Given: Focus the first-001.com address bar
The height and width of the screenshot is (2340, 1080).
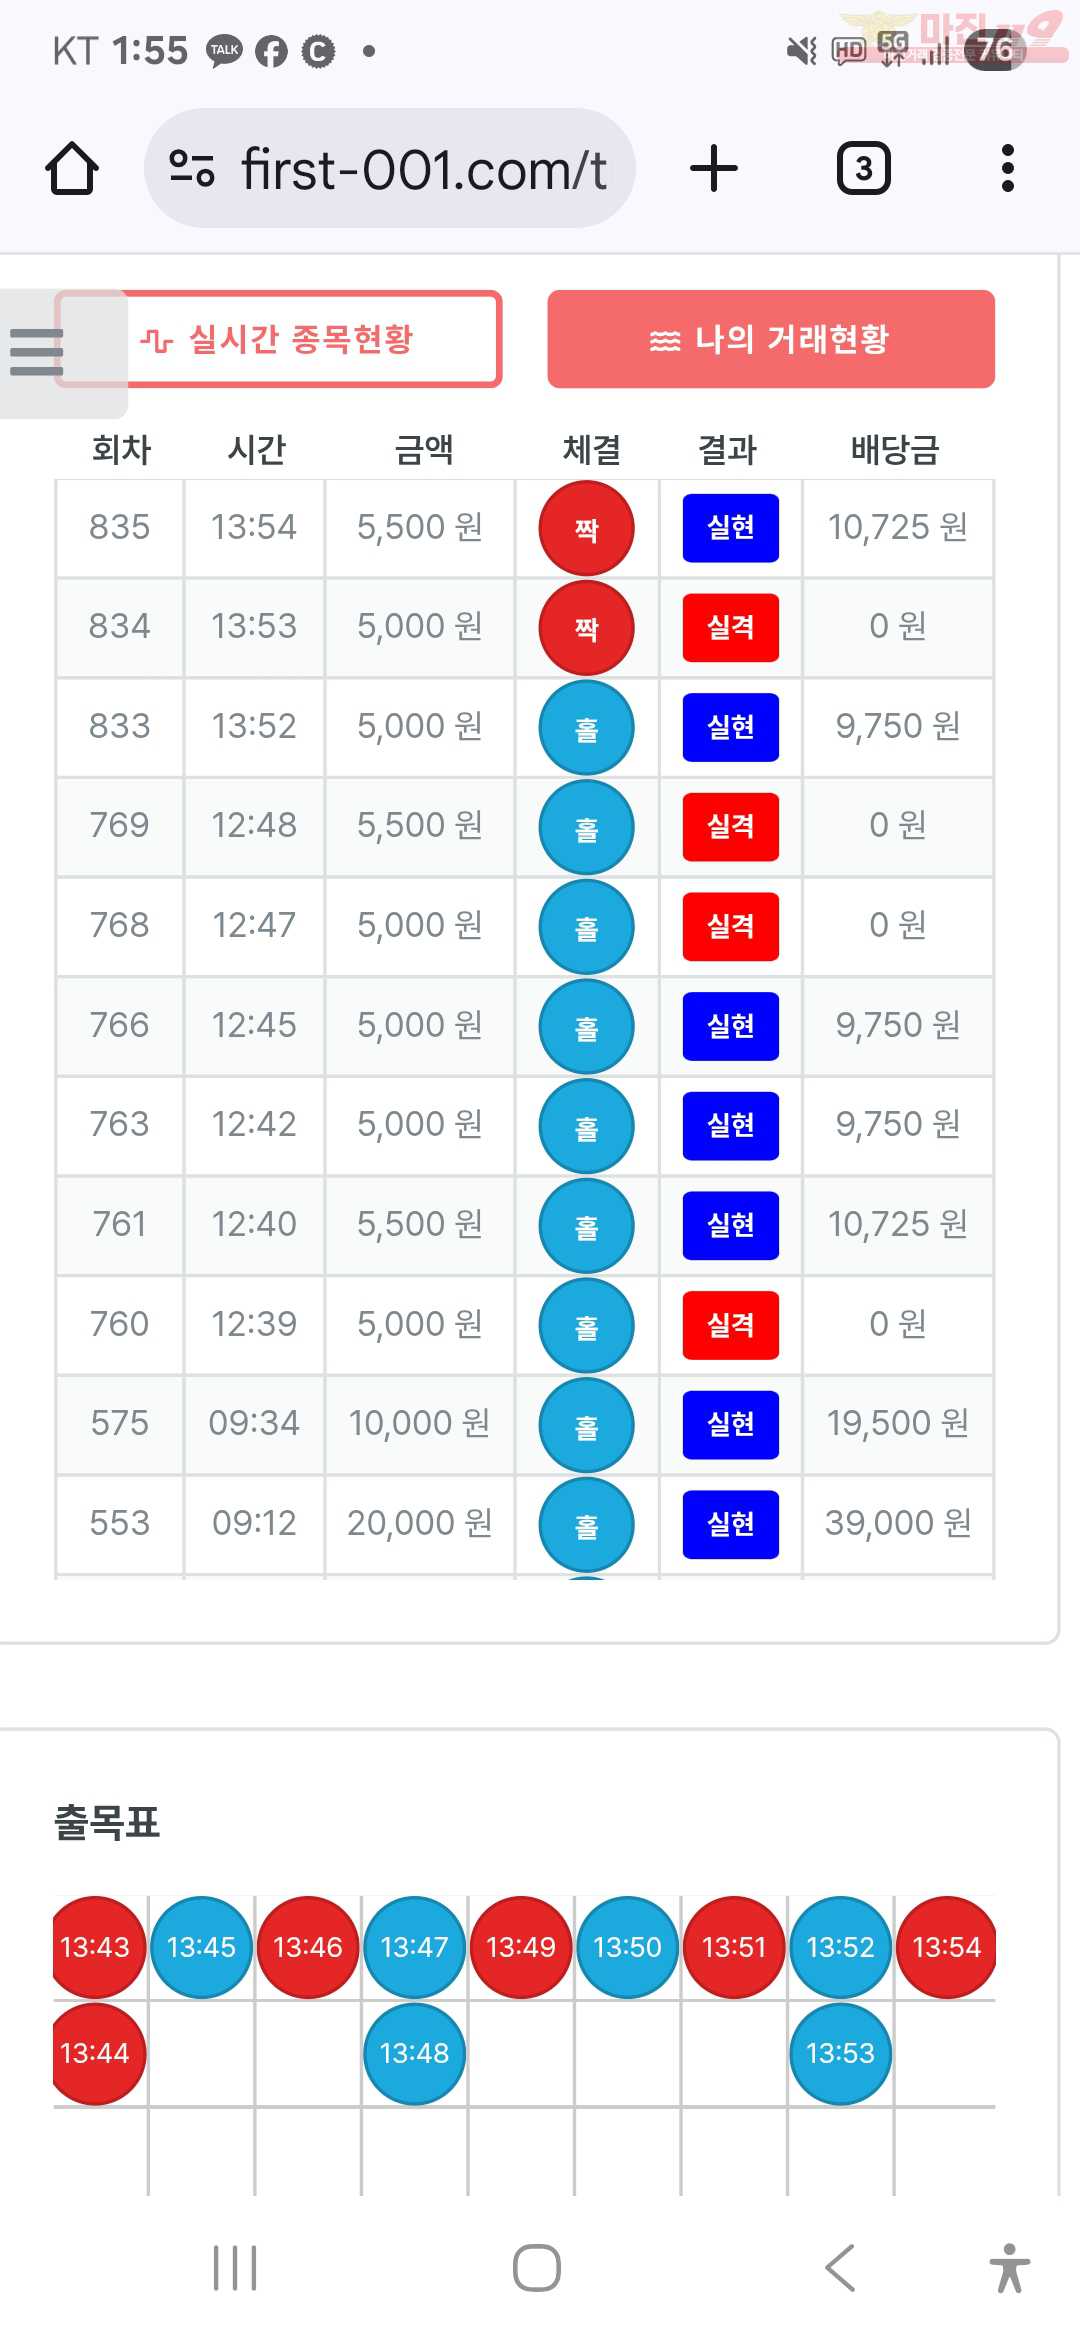Looking at the screenshot, I should [390, 168].
